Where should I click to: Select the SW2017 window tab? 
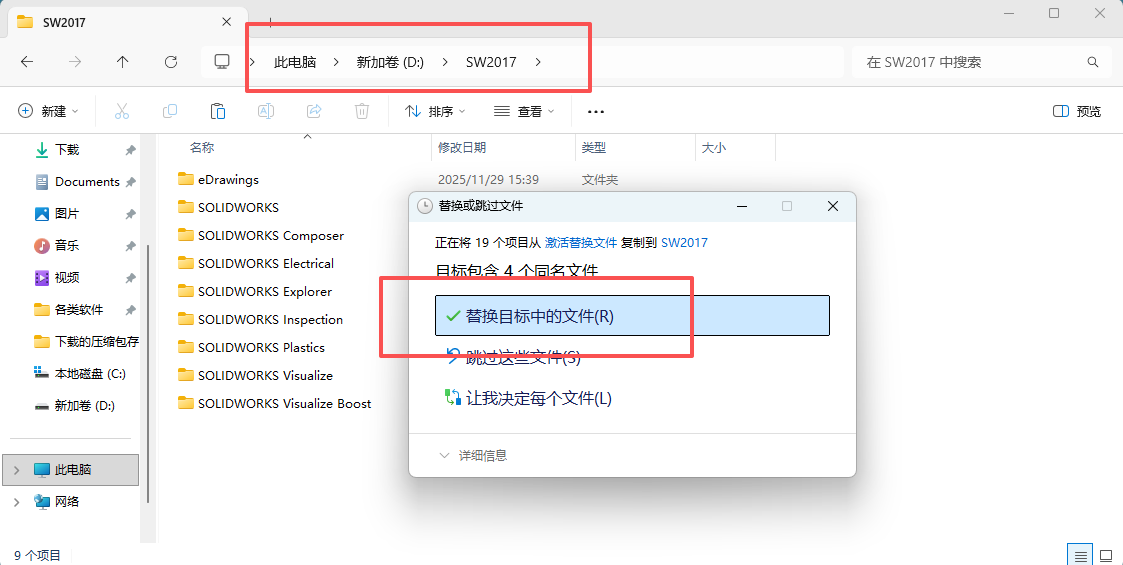click(x=127, y=22)
